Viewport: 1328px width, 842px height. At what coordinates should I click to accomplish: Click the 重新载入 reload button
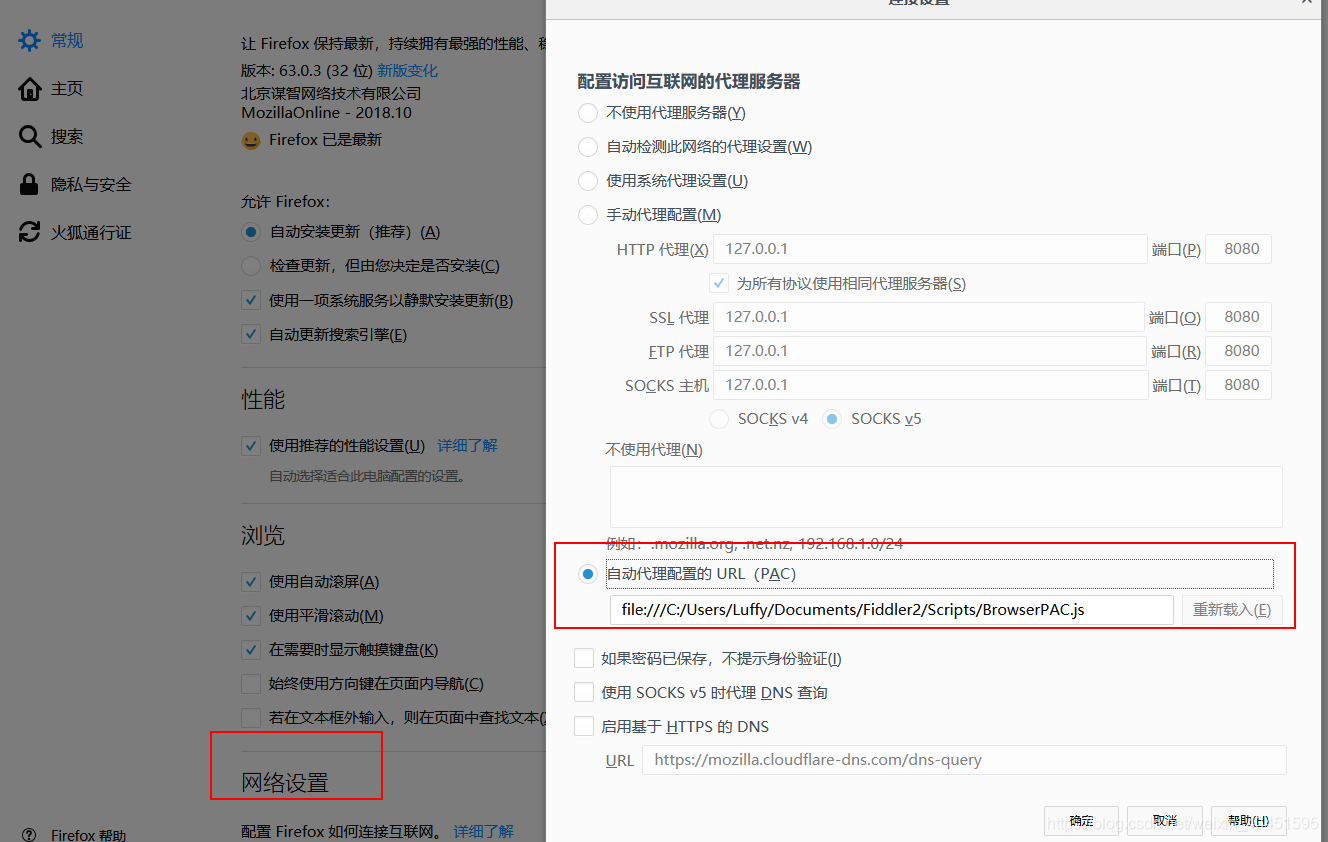(1232, 610)
